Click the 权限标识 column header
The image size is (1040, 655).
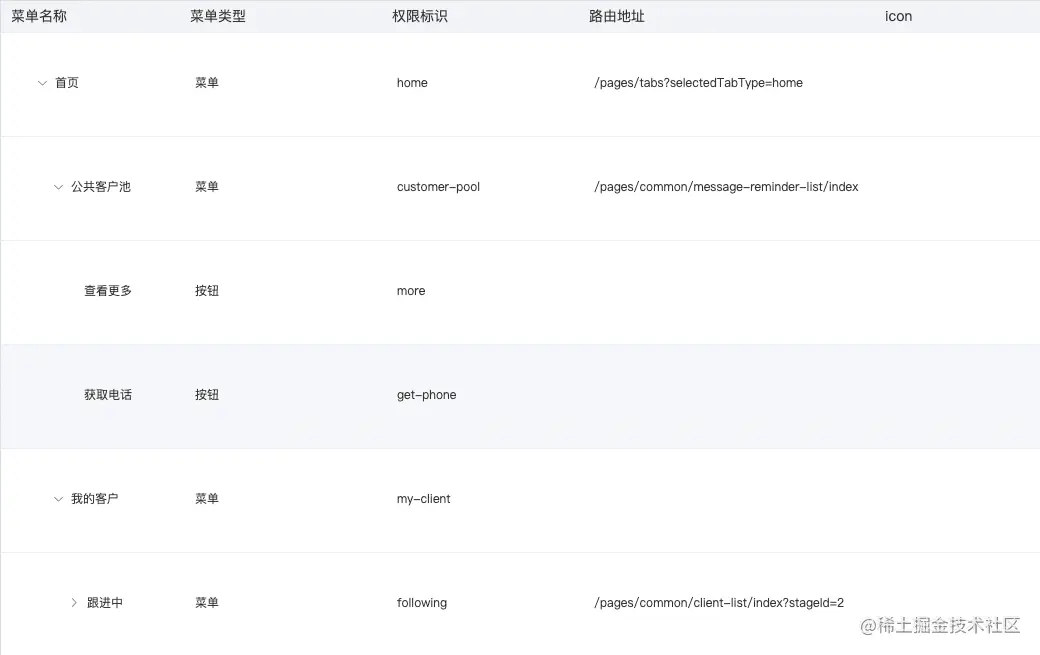tap(420, 16)
